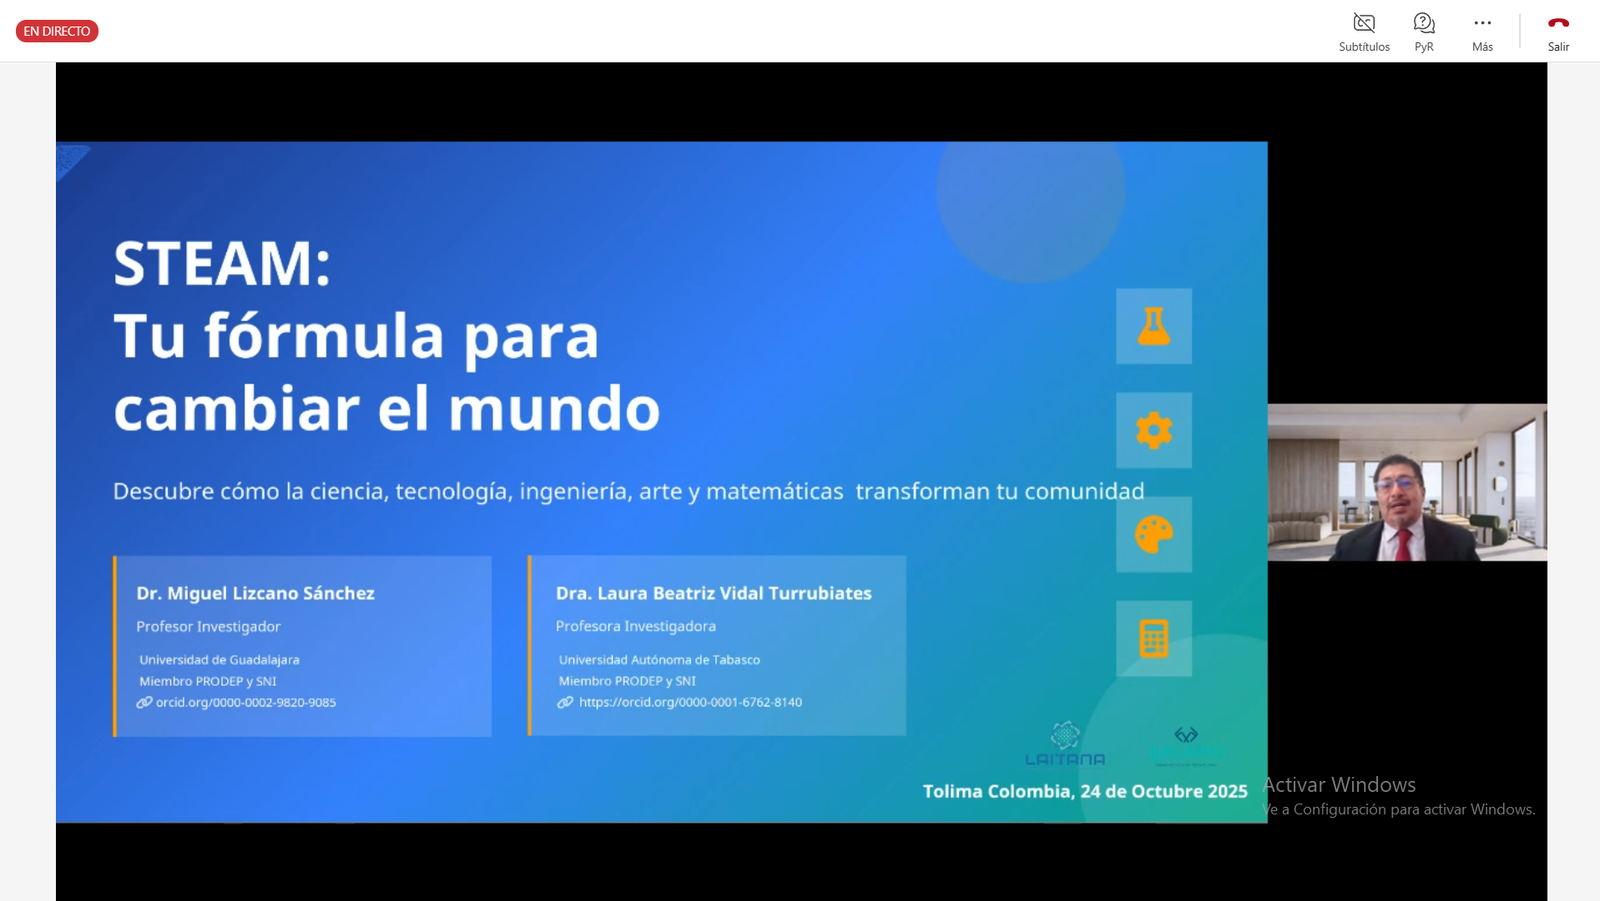Click the calculator mathematics icon
The width and height of the screenshot is (1600, 901).
coord(1153,638)
